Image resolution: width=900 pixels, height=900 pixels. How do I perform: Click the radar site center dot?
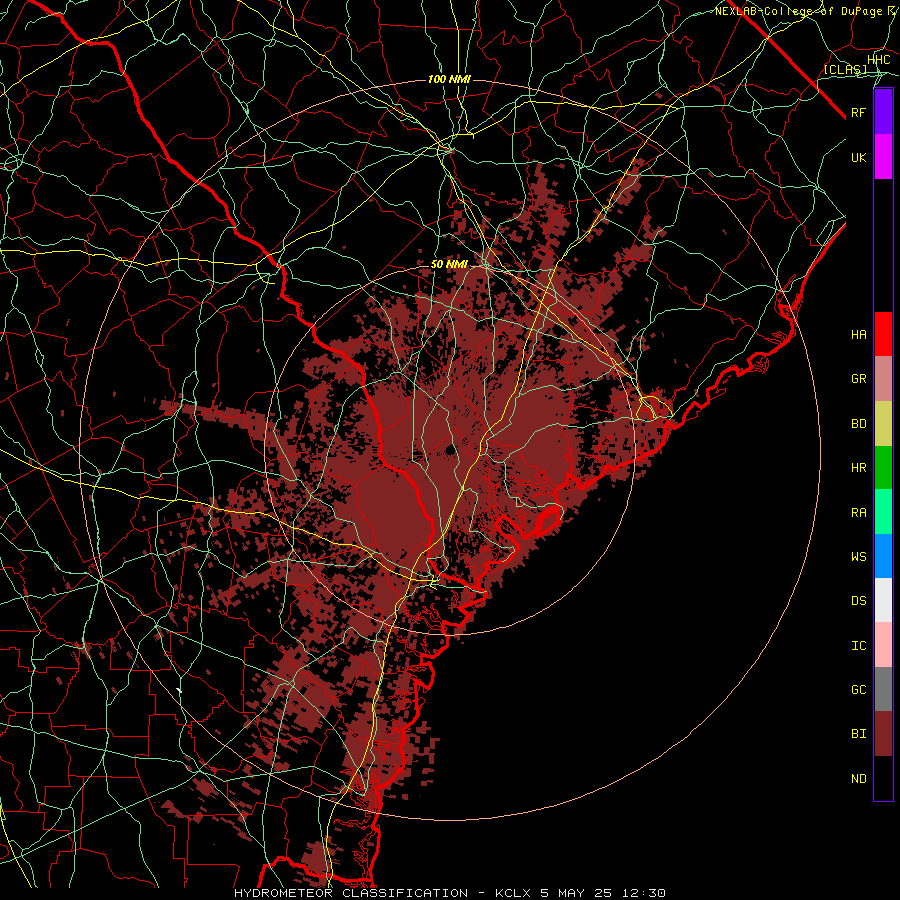click(451, 450)
